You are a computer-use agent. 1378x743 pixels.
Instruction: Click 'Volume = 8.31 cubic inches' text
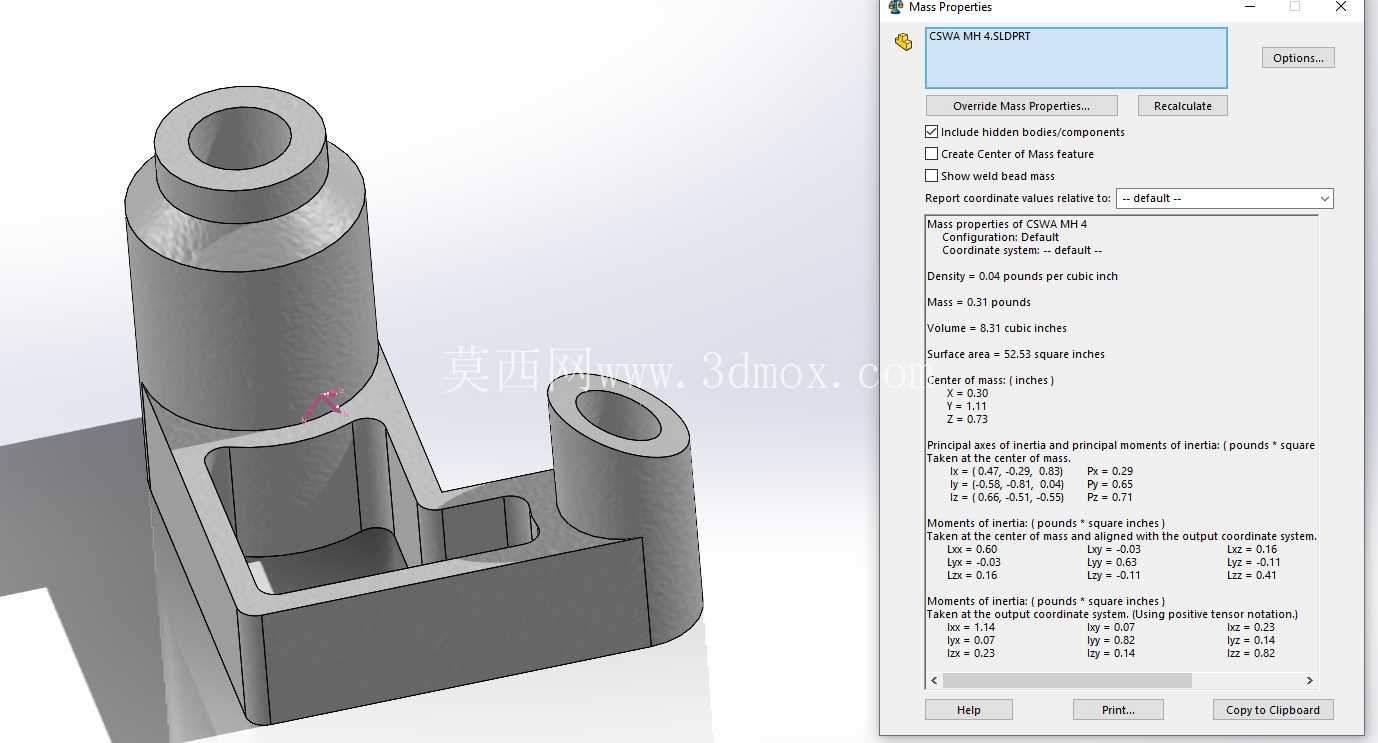(997, 328)
